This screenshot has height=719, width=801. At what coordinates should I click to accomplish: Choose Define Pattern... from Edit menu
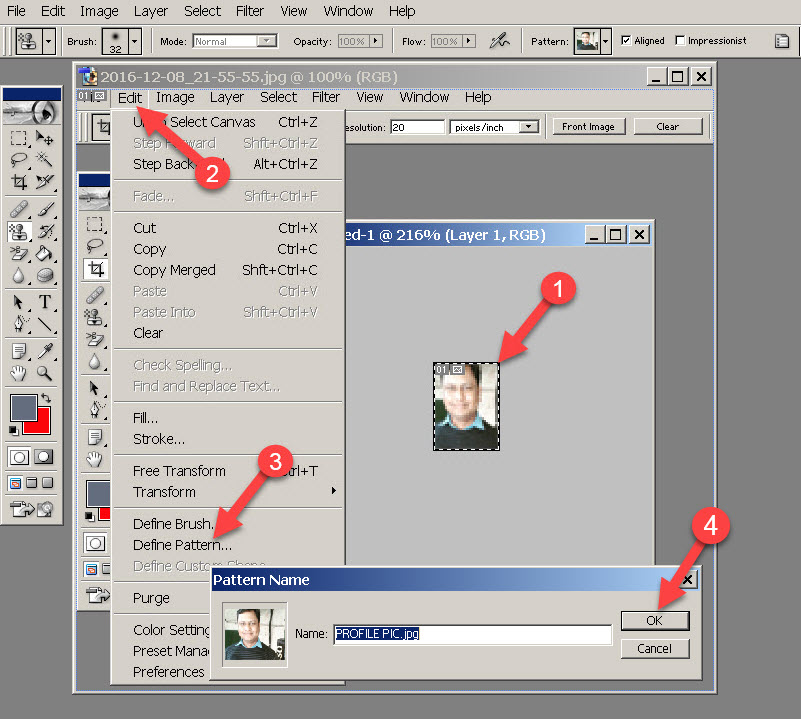pyautogui.click(x=182, y=545)
